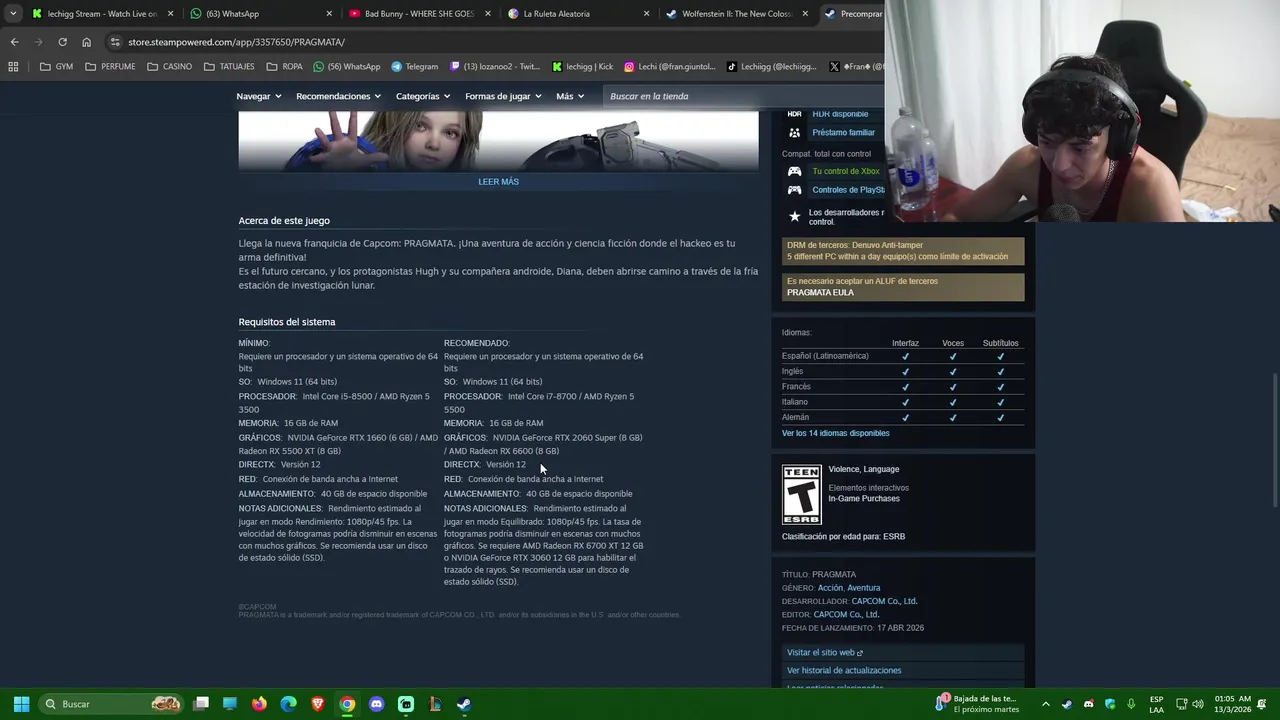Open the PRAGMATA EULA notice

tap(820, 293)
